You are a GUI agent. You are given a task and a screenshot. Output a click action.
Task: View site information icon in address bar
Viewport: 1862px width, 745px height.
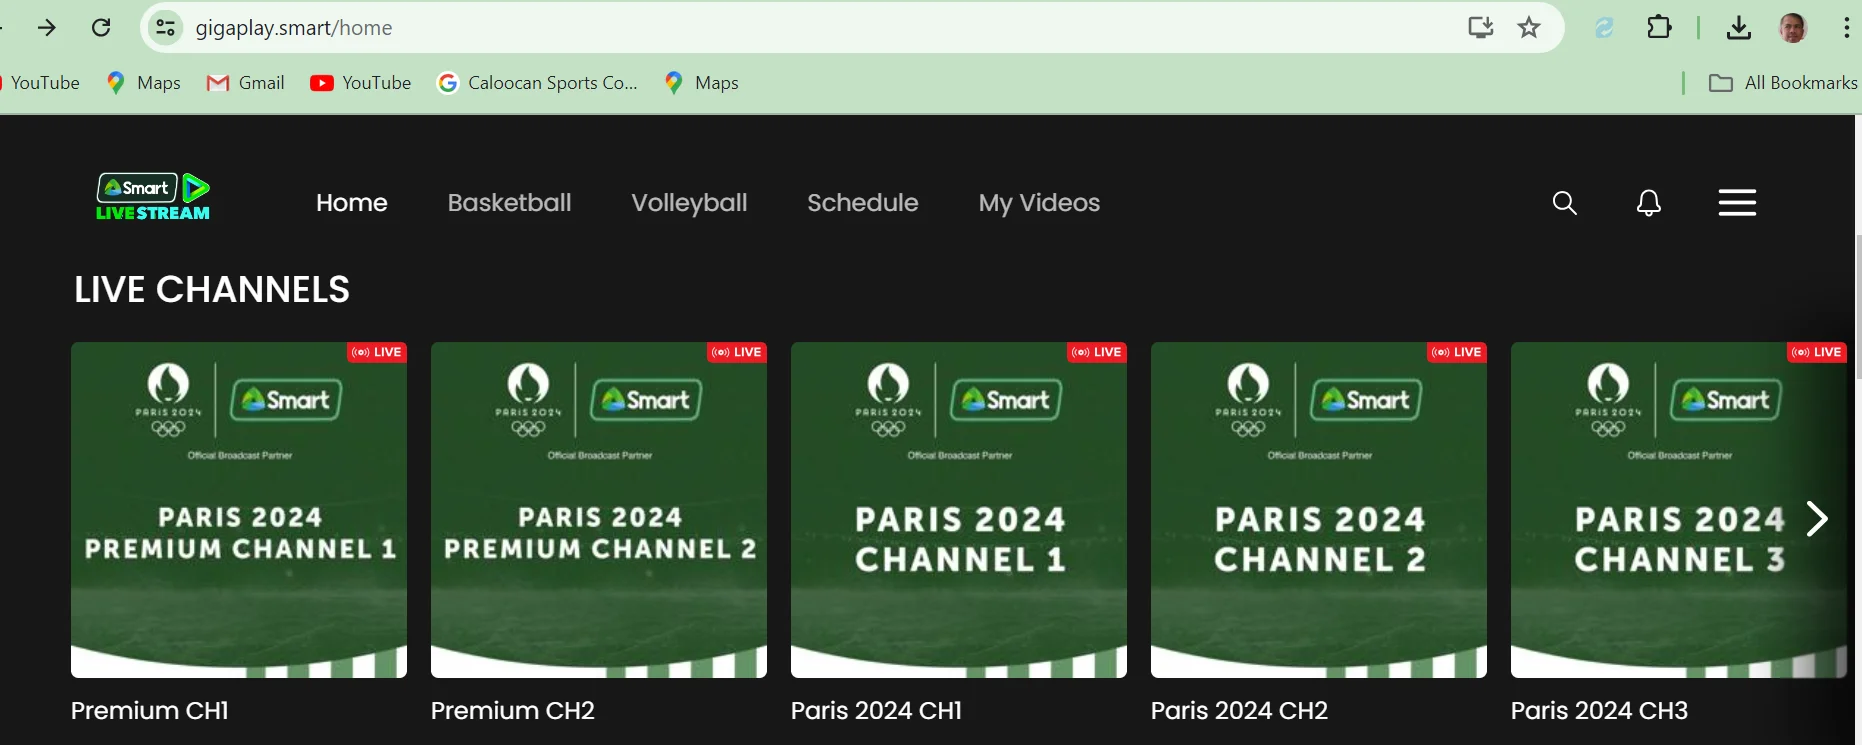coord(166,27)
